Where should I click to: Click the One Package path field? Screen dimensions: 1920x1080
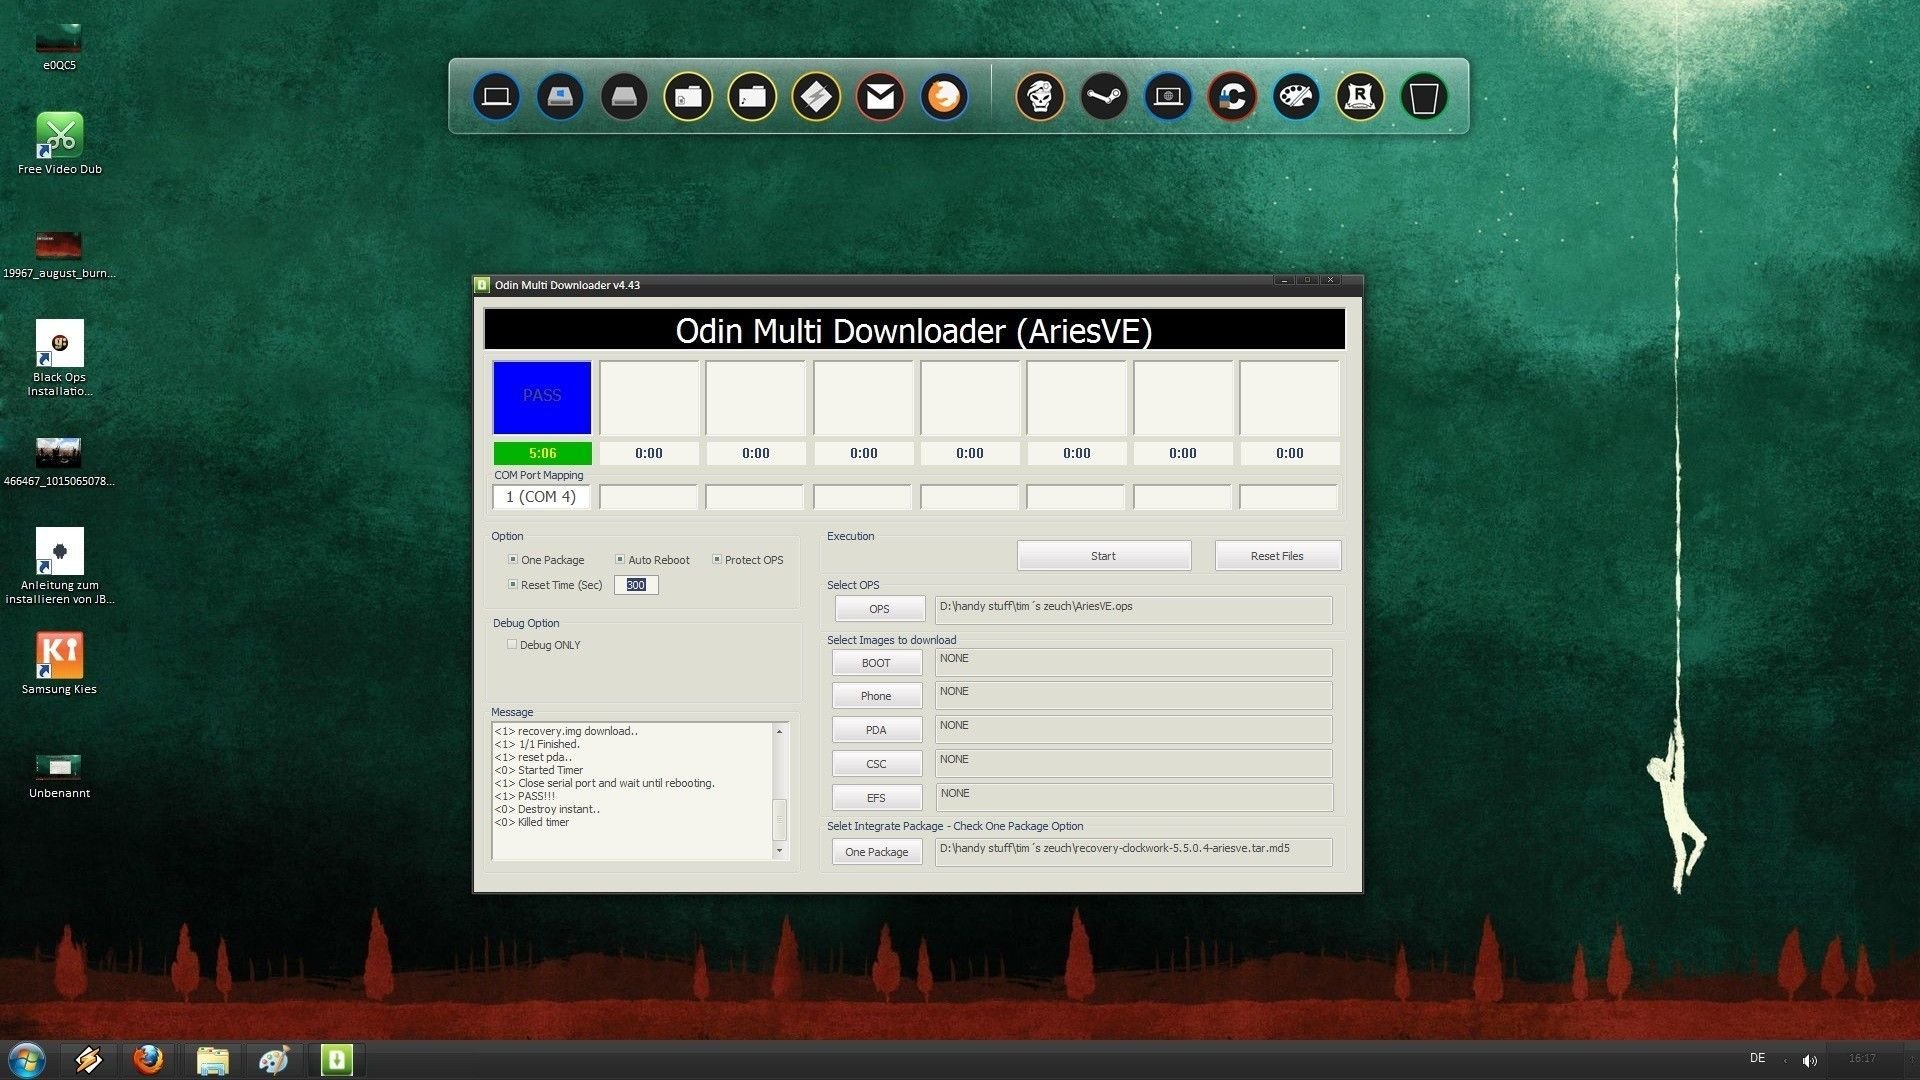click(x=1133, y=852)
